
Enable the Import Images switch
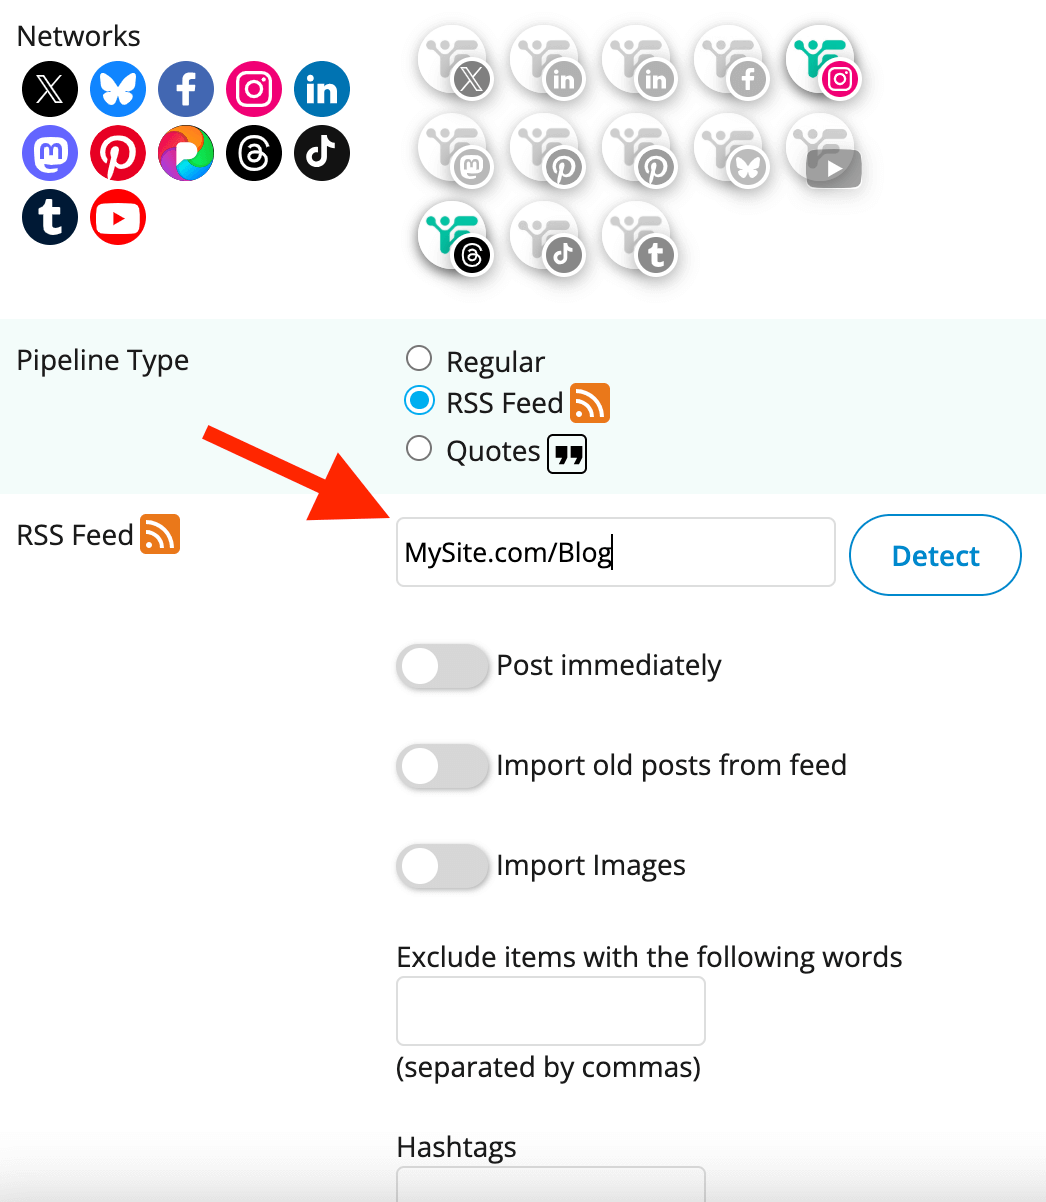click(x=442, y=867)
